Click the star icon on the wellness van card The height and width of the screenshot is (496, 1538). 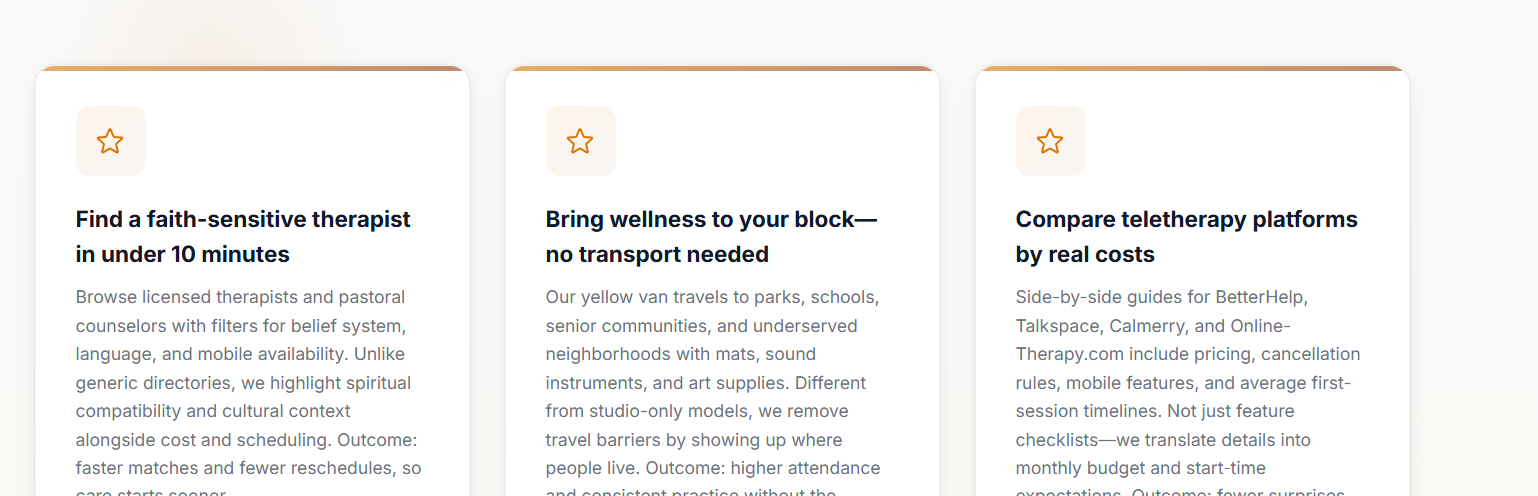click(580, 141)
